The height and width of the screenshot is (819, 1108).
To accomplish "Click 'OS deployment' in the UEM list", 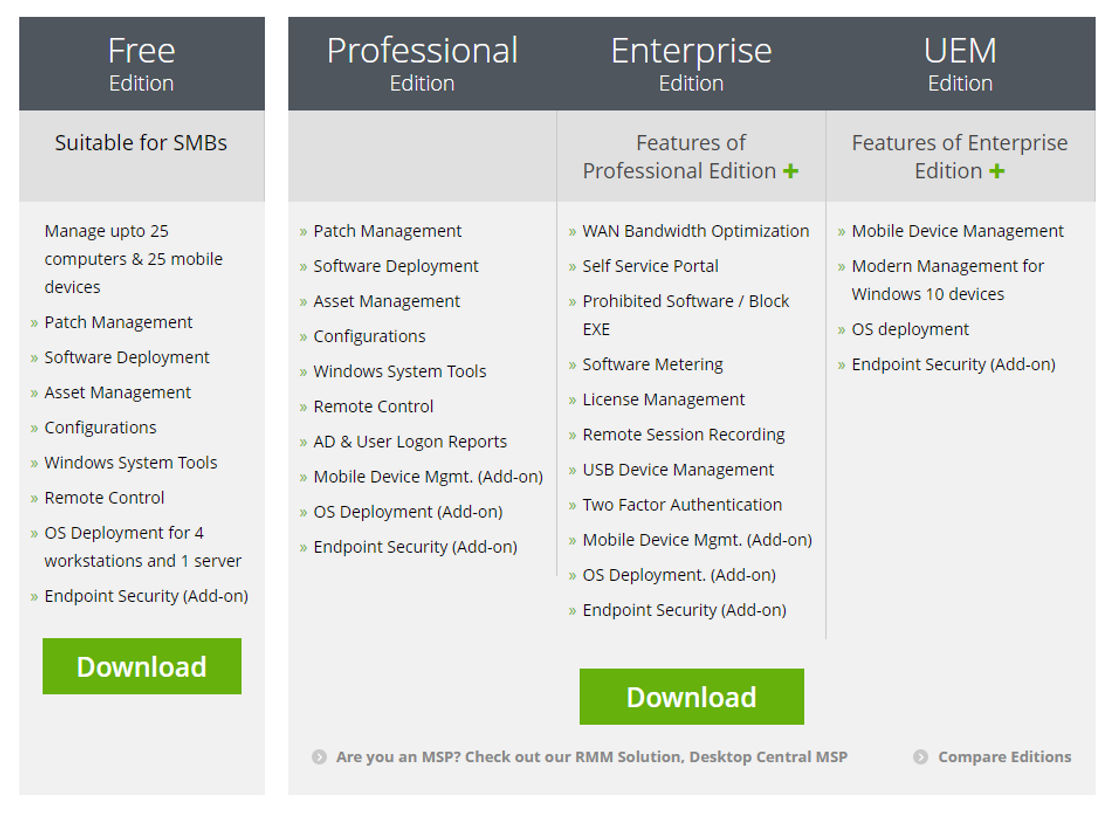I will coord(910,329).
